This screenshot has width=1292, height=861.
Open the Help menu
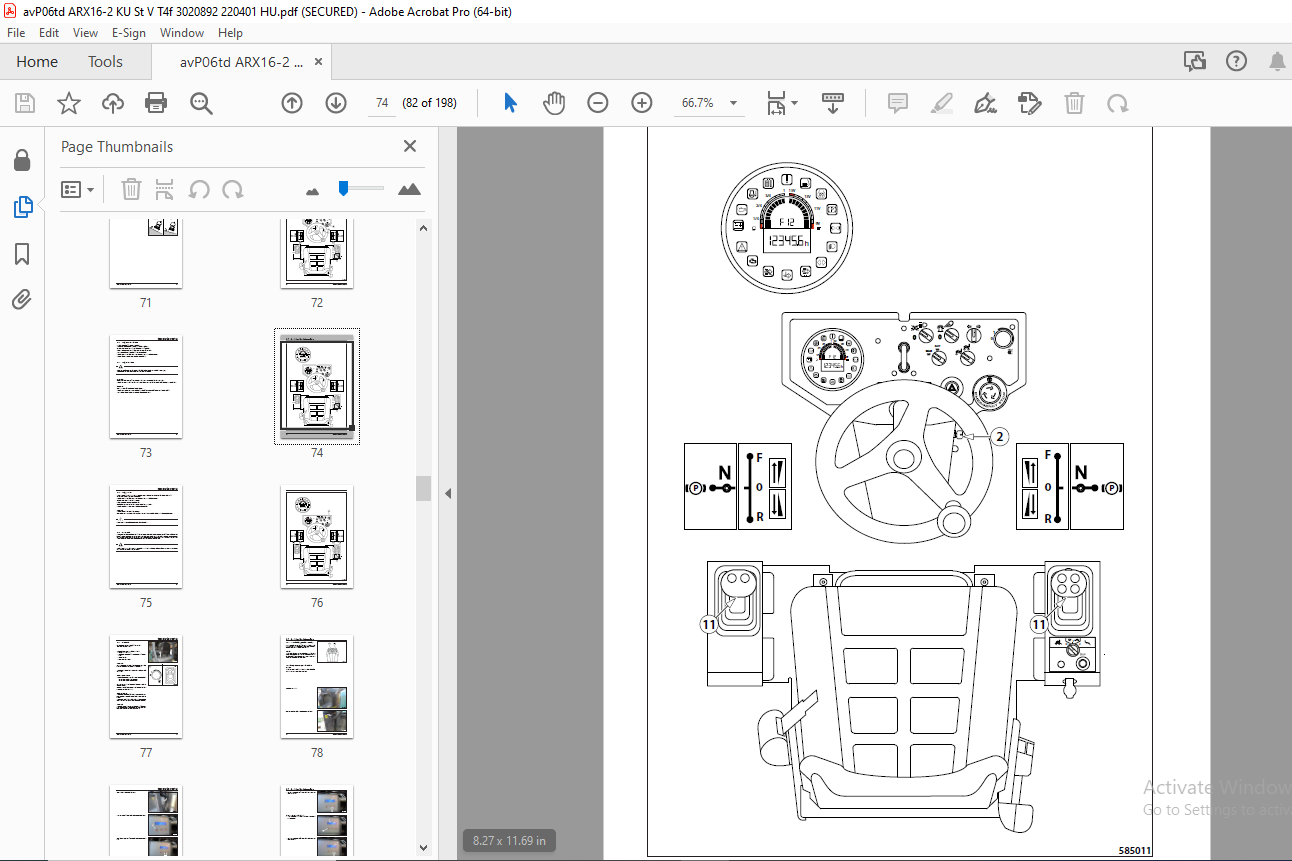(231, 33)
